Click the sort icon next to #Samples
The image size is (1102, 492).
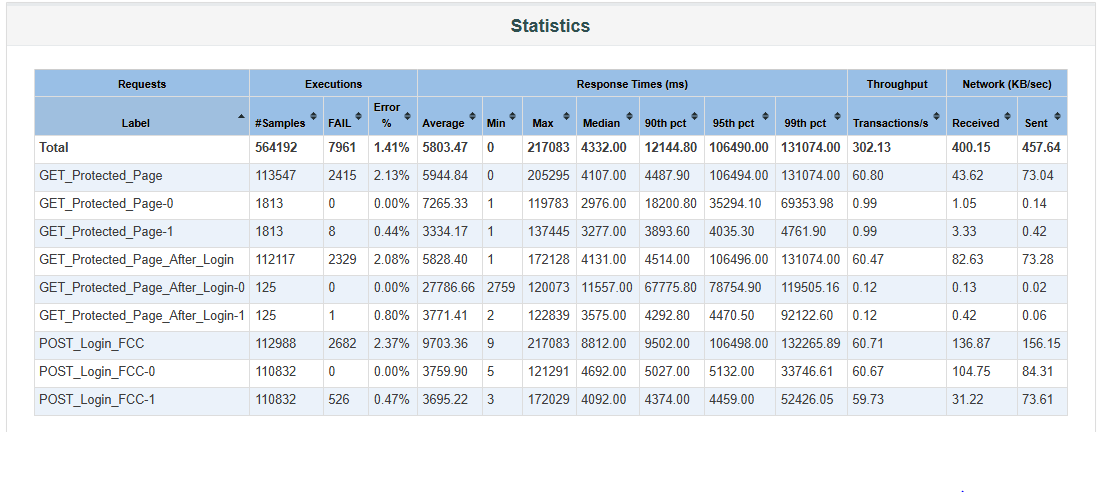pyautogui.click(x=315, y=116)
